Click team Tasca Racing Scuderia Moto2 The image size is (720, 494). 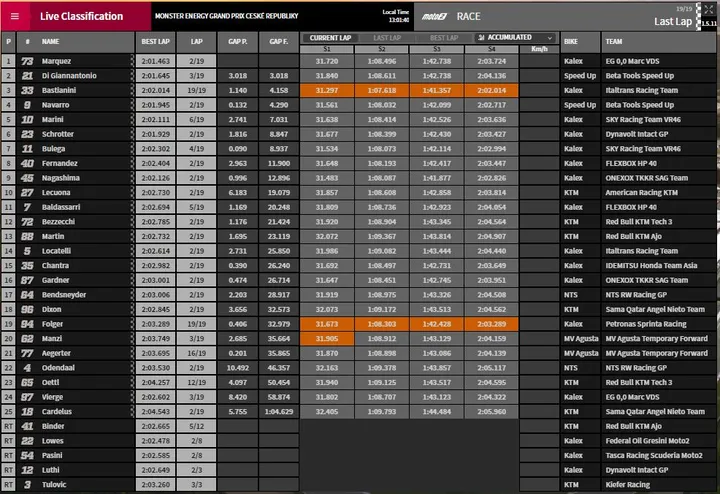(x=654, y=455)
